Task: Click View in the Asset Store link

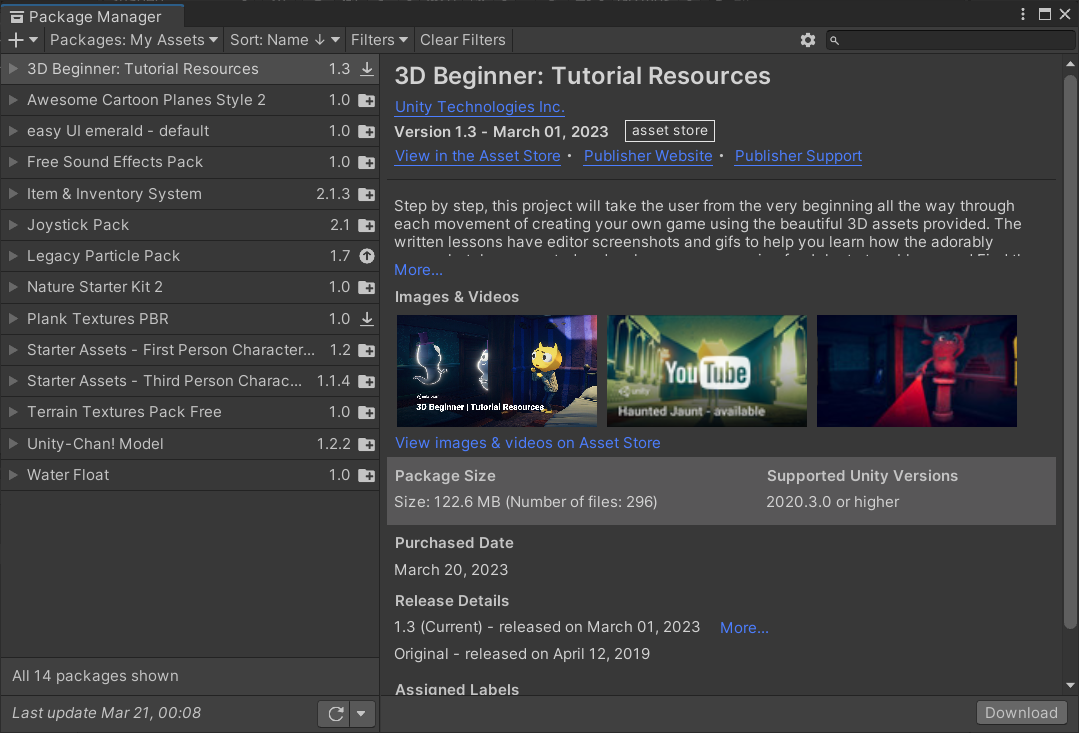Action: point(478,156)
